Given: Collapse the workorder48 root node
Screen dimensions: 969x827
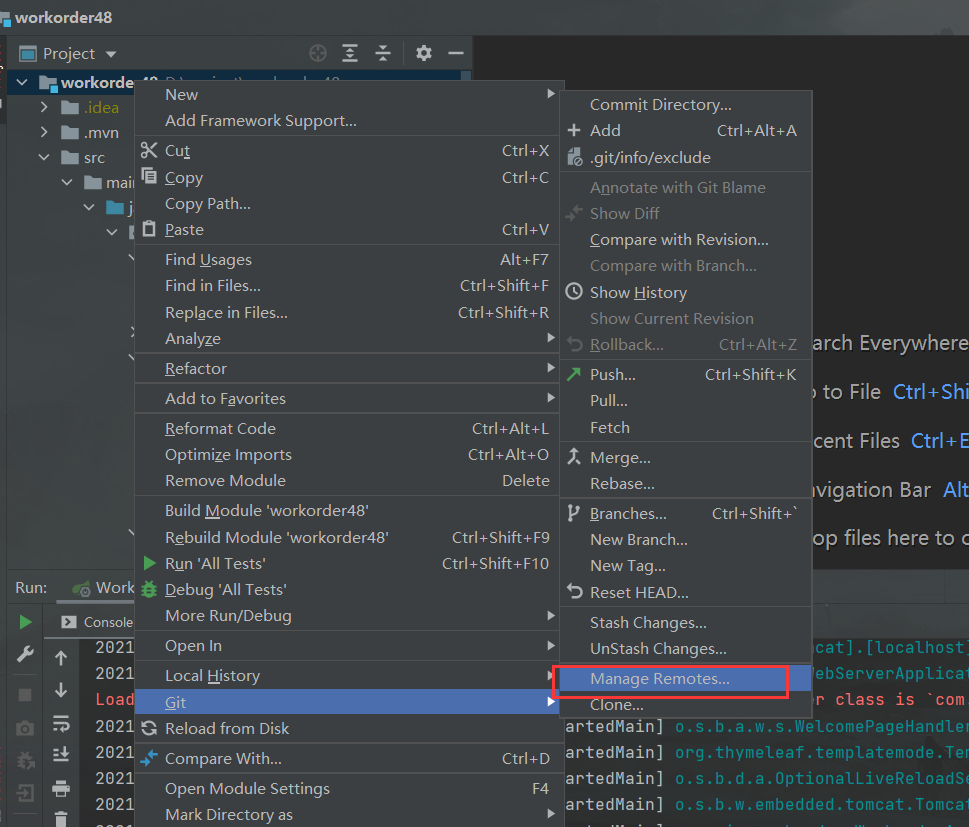Looking at the screenshot, I should tap(22, 82).
